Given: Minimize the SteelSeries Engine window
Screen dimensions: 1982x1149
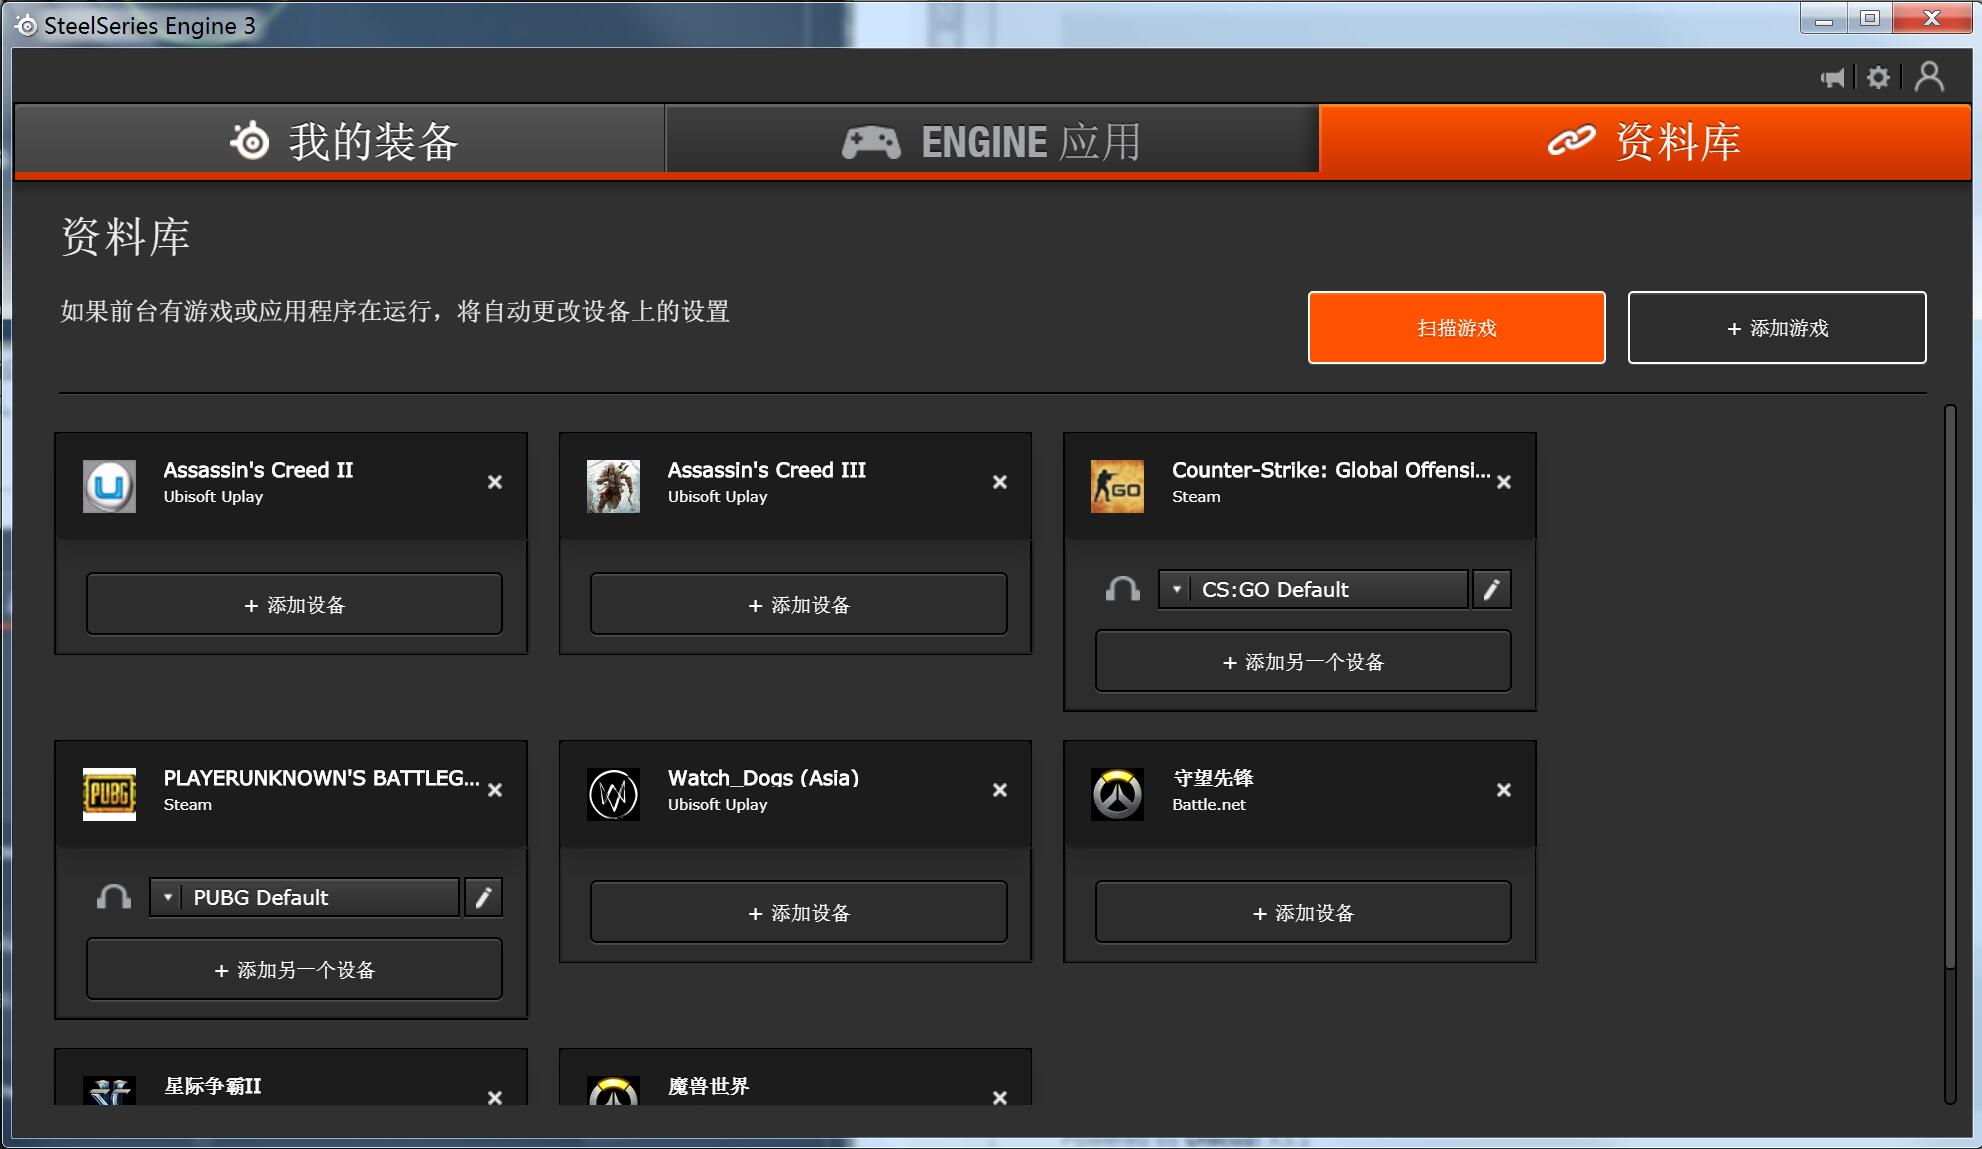Looking at the screenshot, I should pyautogui.click(x=1824, y=19).
